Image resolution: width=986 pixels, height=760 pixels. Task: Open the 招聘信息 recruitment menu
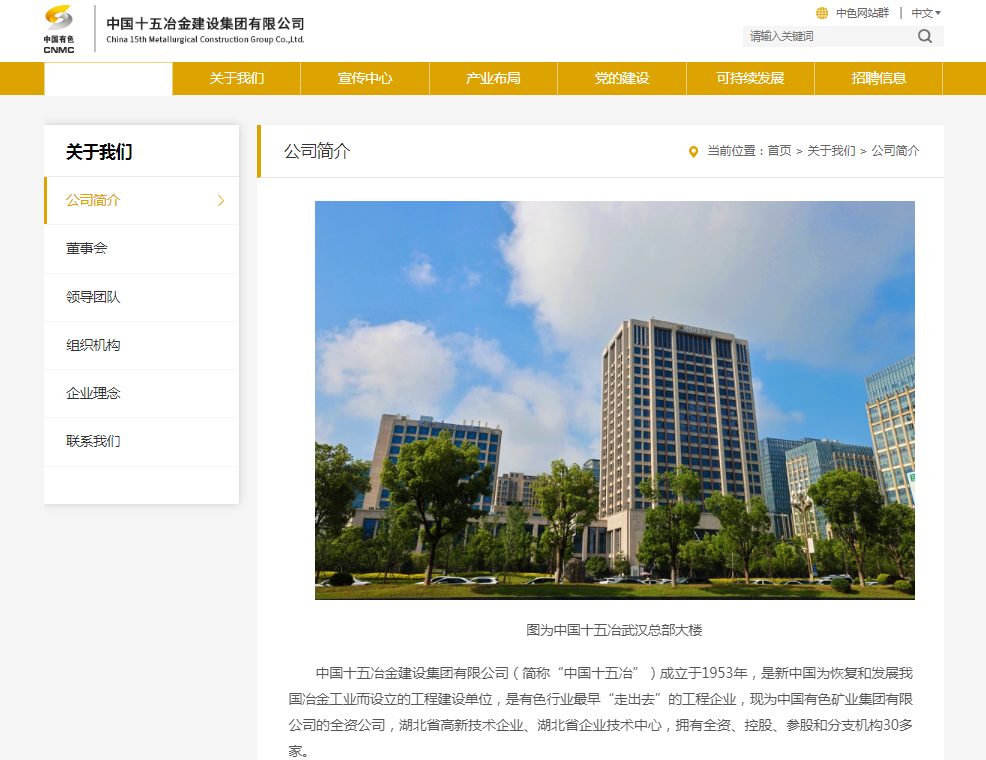coord(879,78)
